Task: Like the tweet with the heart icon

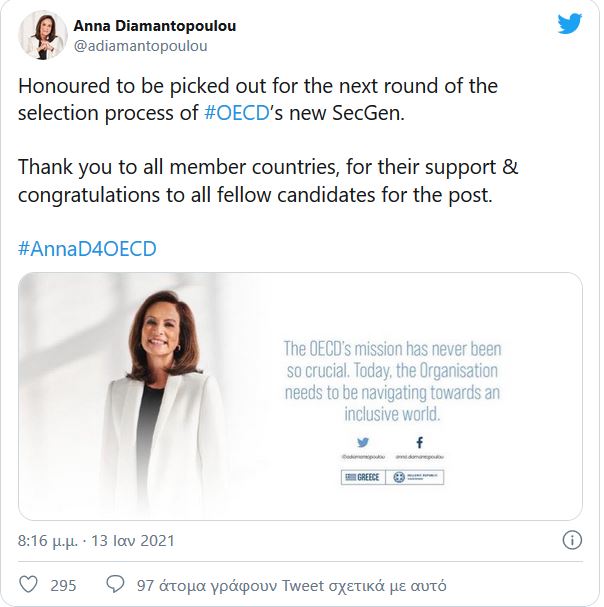Action: click(x=30, y=585)
